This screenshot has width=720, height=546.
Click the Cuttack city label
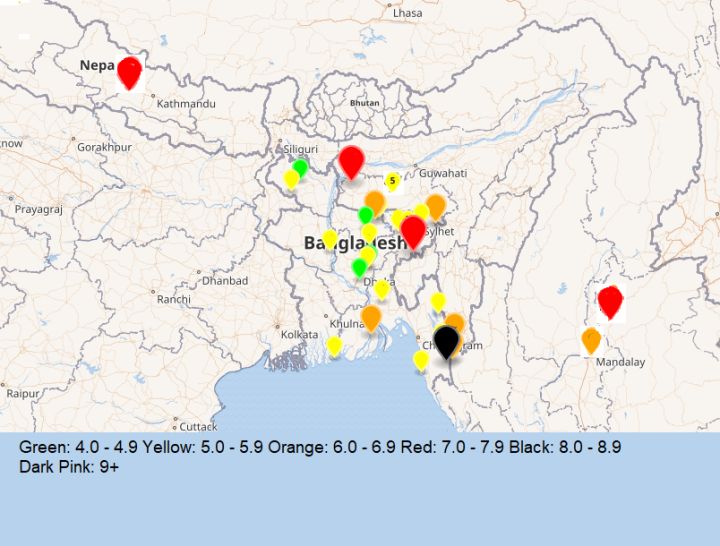click(x=198, y=427)
